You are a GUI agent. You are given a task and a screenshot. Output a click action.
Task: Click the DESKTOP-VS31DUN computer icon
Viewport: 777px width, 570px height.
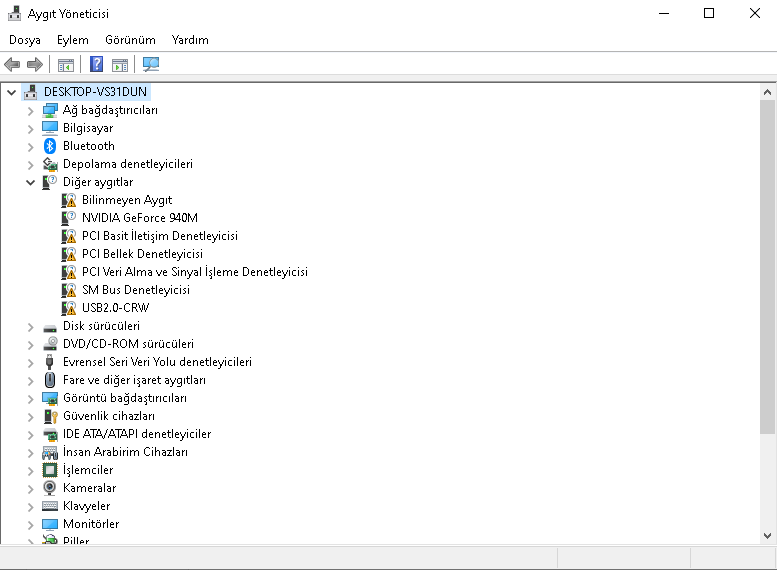point(31,92)
